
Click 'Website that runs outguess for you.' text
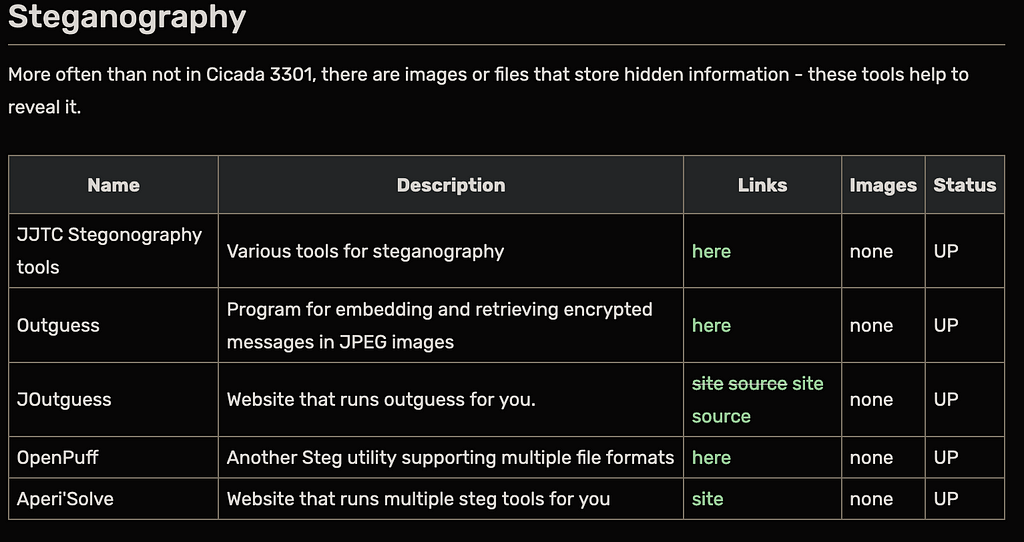pos(381,400)
